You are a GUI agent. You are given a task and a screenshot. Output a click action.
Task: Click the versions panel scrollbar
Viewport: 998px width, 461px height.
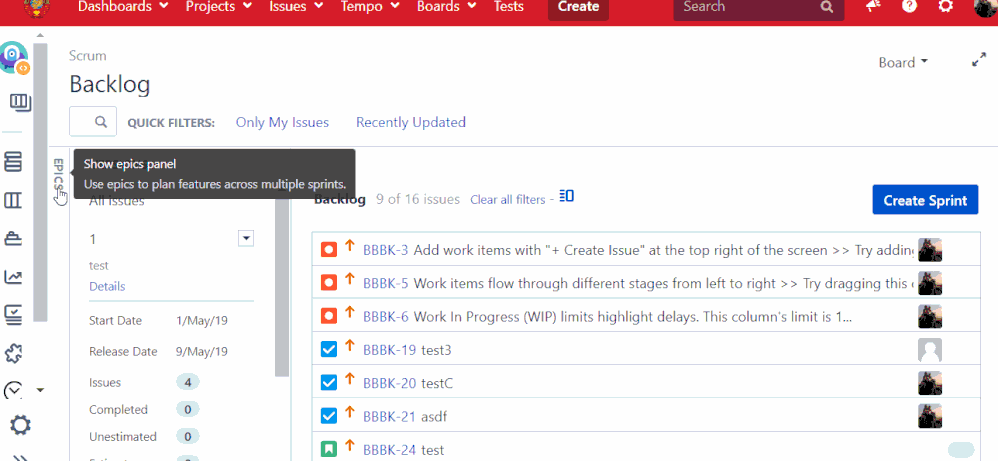click(x=282, y=287)
